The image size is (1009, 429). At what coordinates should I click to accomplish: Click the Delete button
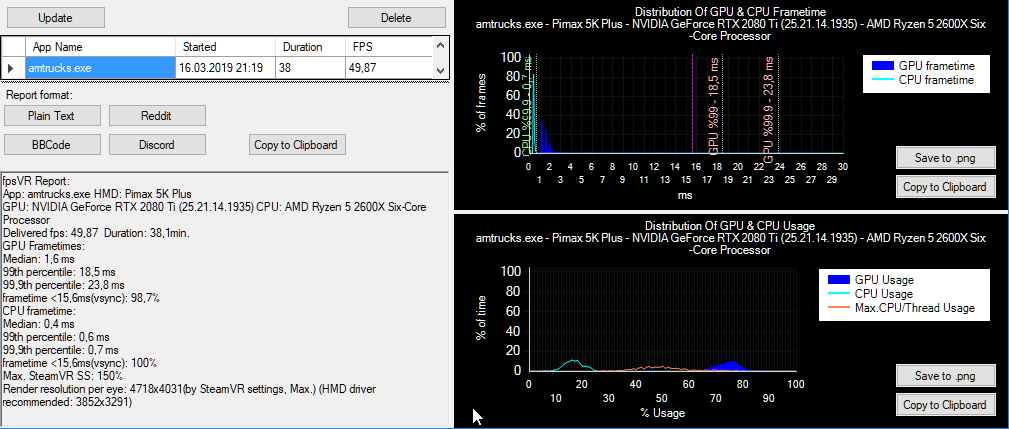(x=396, y=17)
